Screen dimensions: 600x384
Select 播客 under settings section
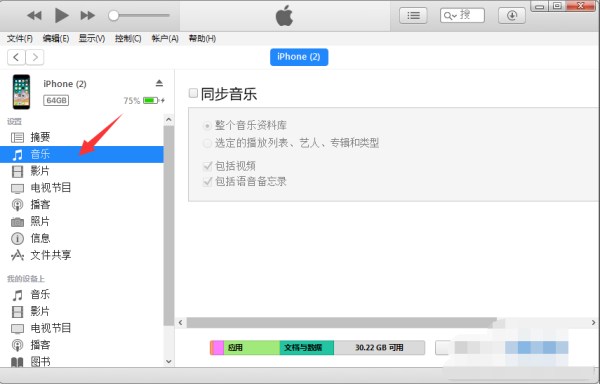coord(82,205)
